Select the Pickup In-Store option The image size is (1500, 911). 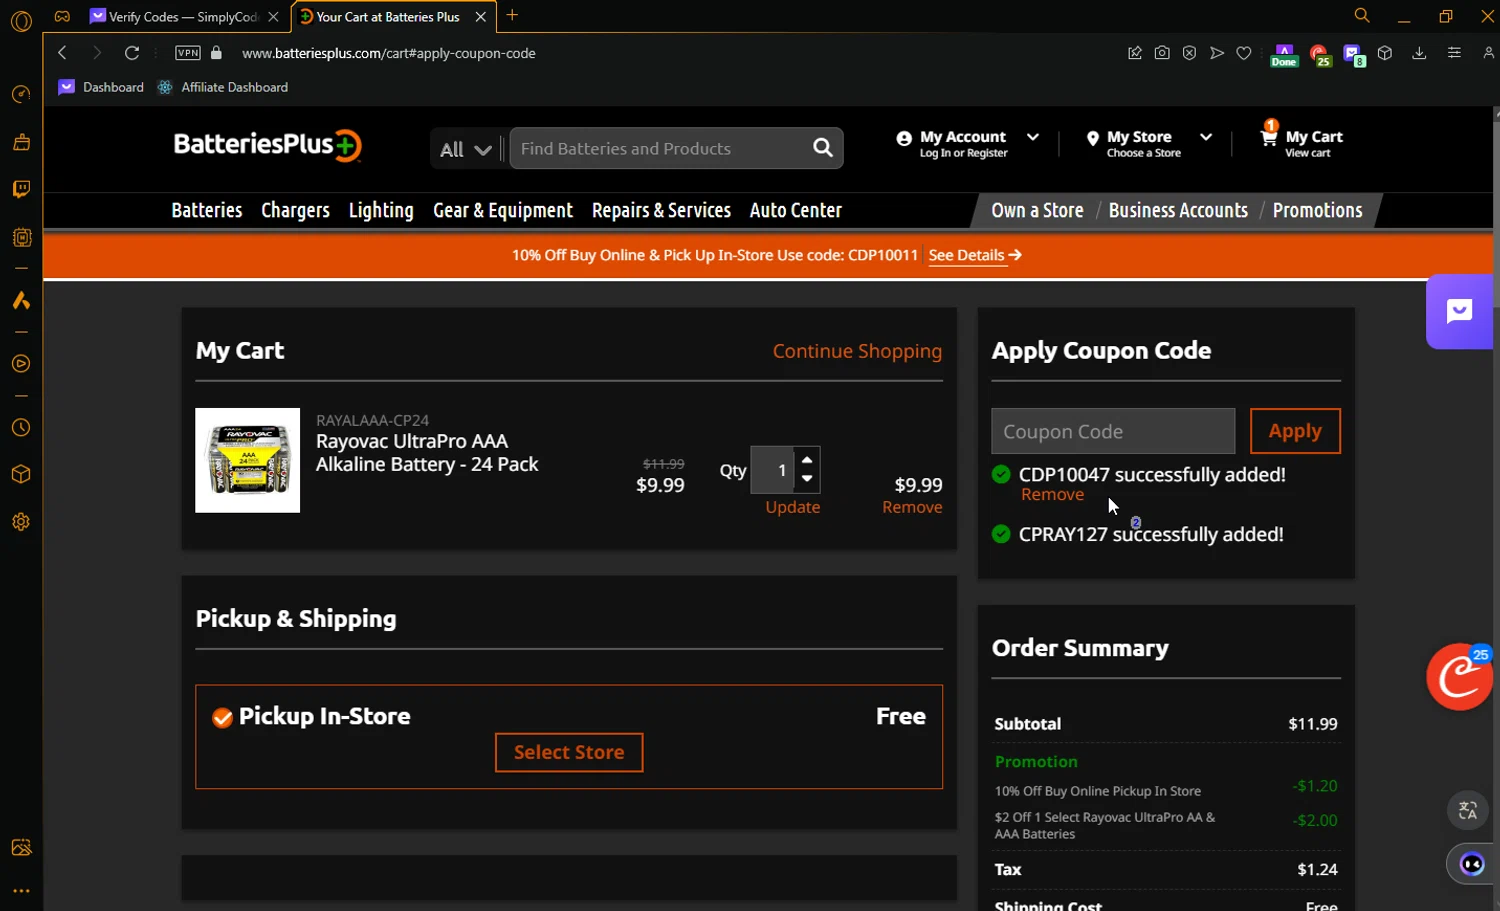pyautogui.click(x=222, y=717)
